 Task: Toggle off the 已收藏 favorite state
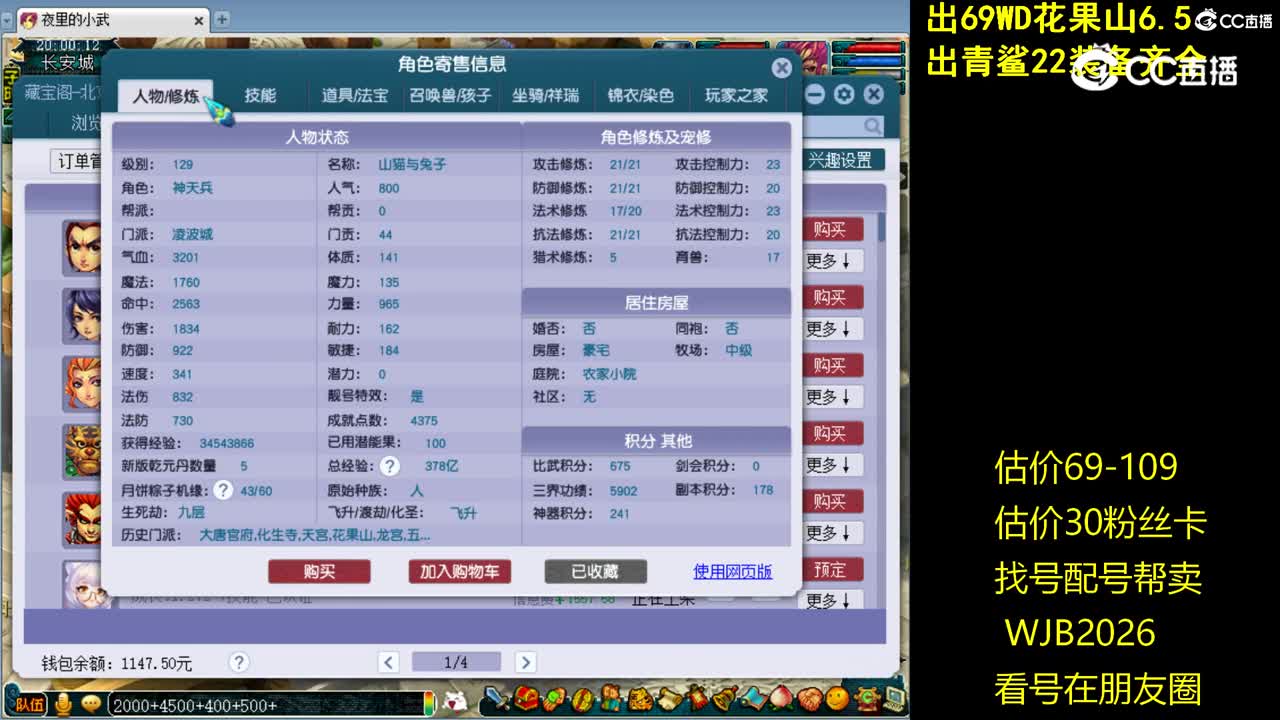click(595, 570)
